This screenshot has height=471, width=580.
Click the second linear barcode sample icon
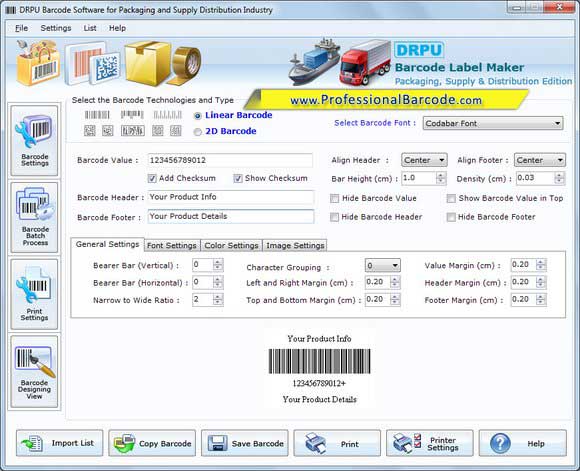point(132,115)
